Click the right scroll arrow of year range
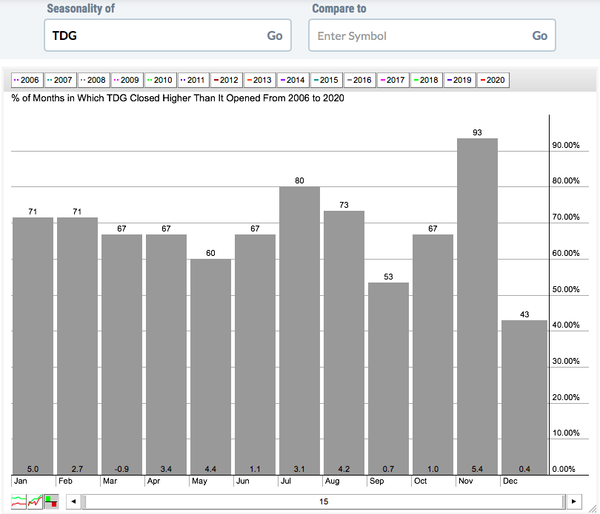This screenshot has height=514, width=600. point(573,501)
